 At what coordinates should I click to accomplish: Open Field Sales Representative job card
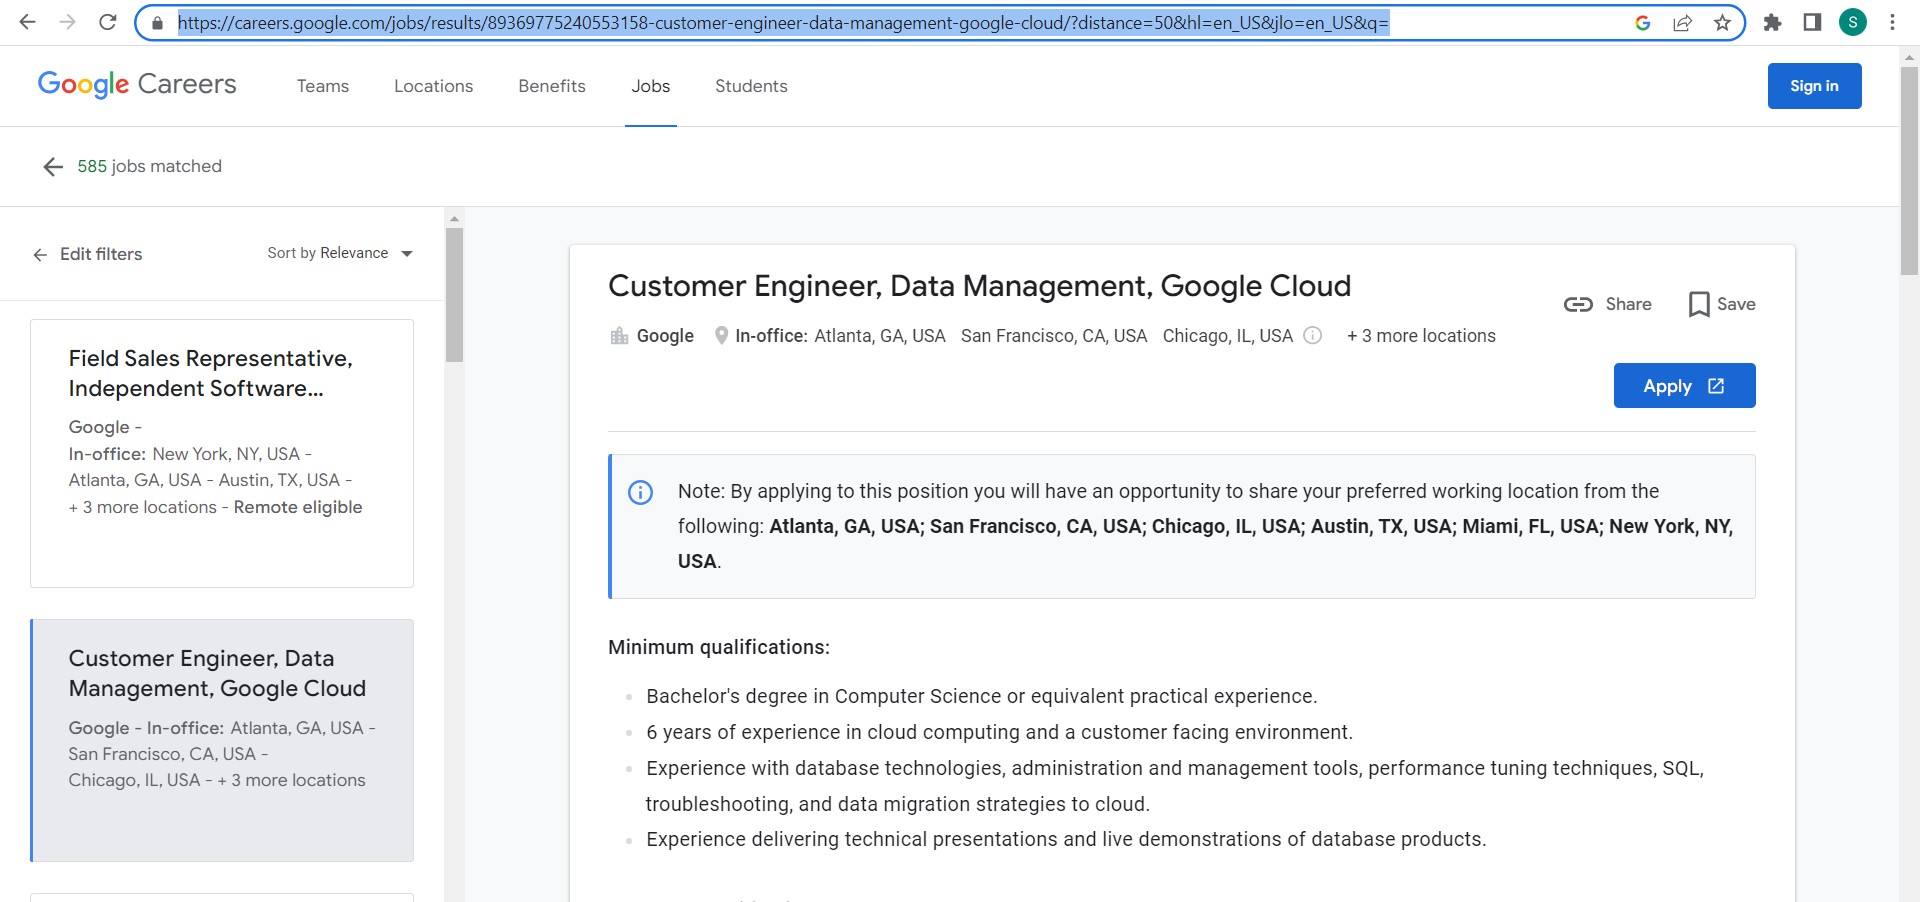tap(222, 453)
